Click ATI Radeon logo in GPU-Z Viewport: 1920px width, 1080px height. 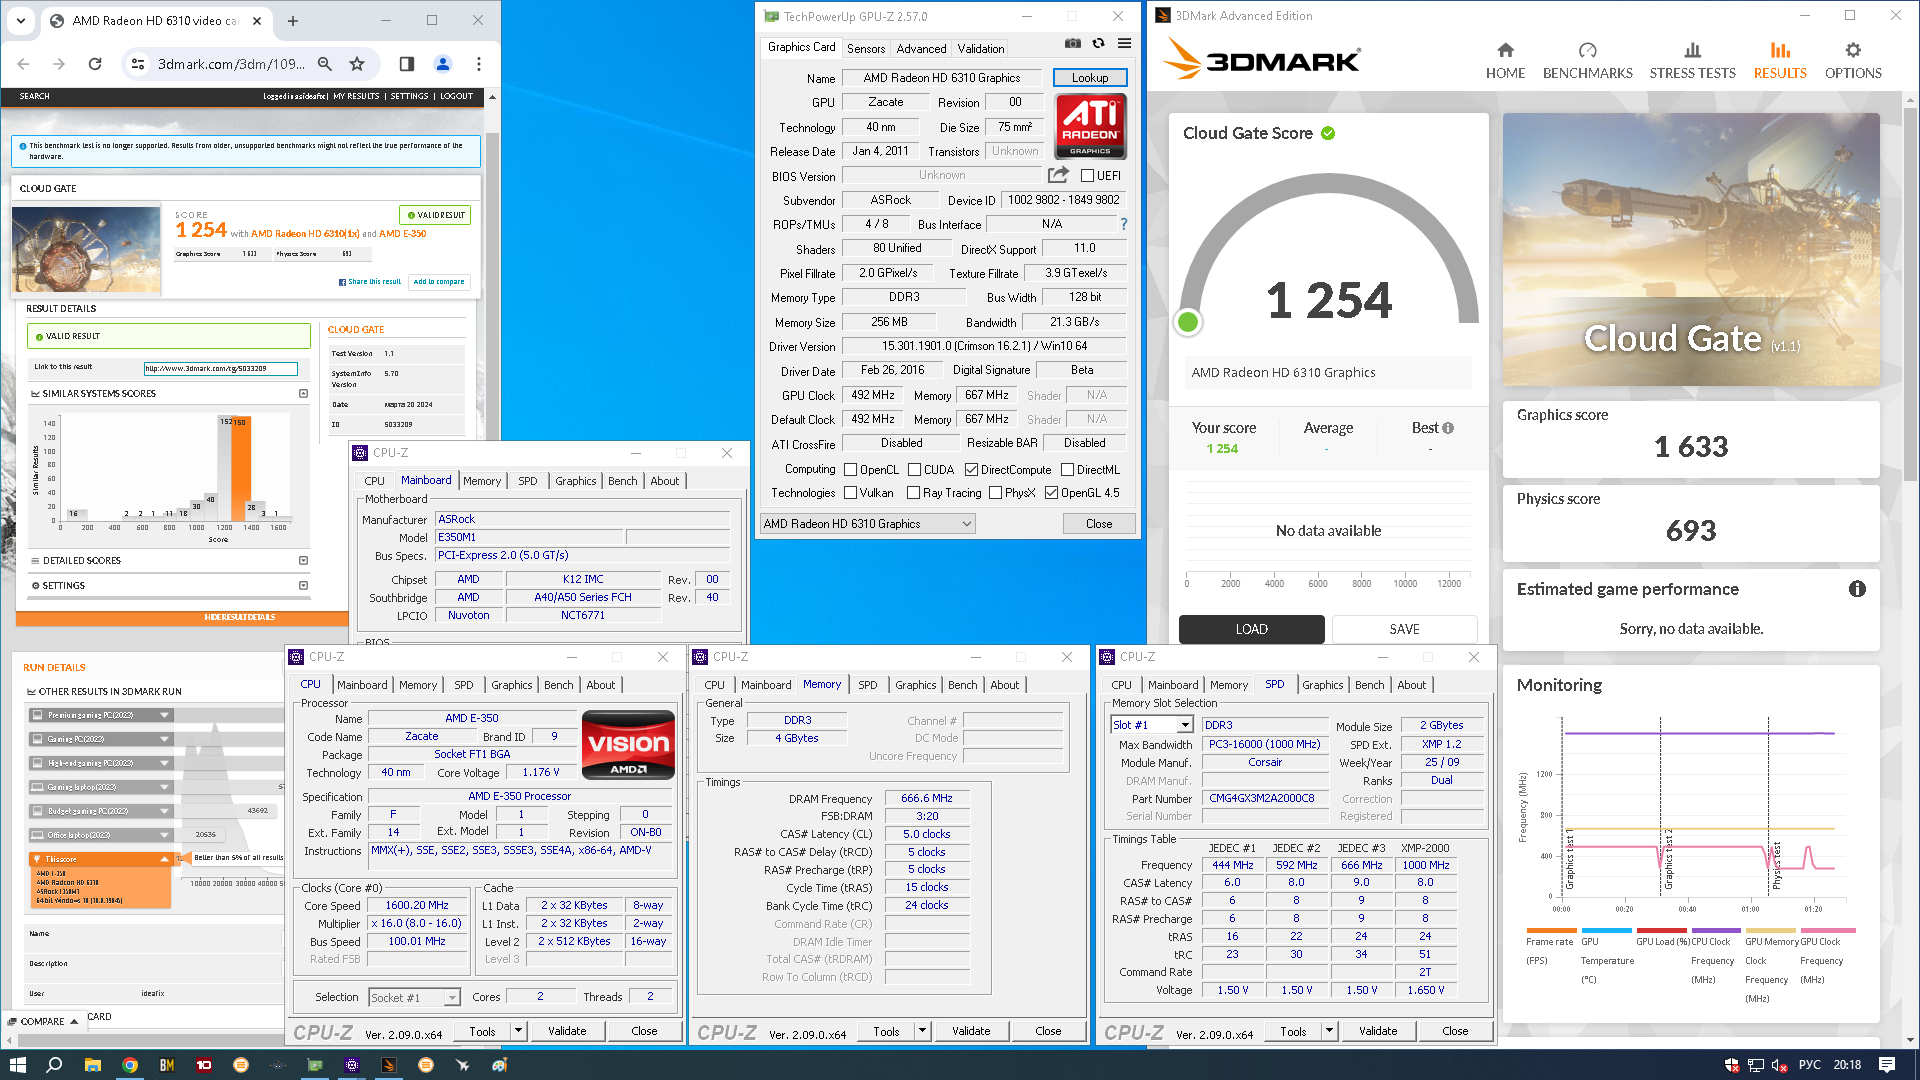(x=1090, y=126)
